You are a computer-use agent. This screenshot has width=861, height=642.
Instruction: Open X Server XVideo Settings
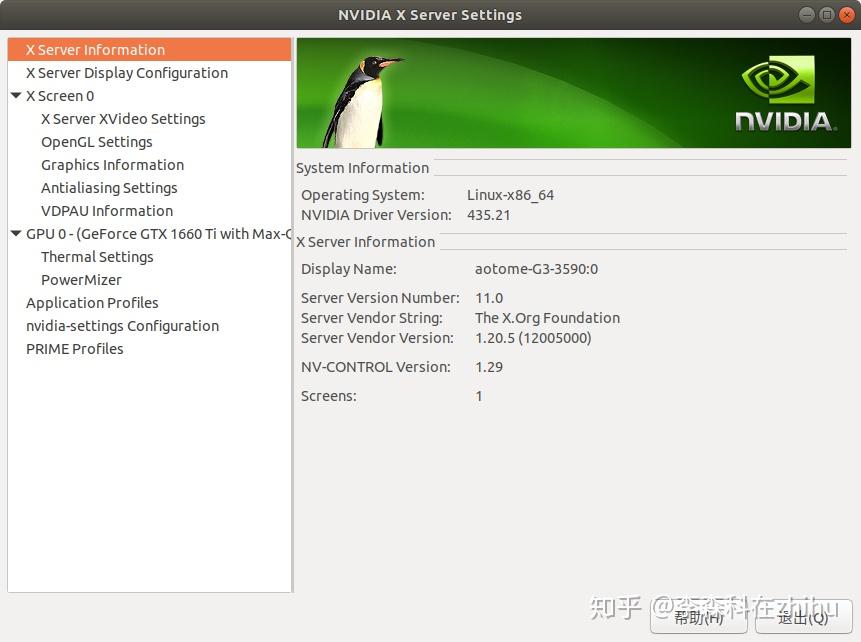coord(123,118)
